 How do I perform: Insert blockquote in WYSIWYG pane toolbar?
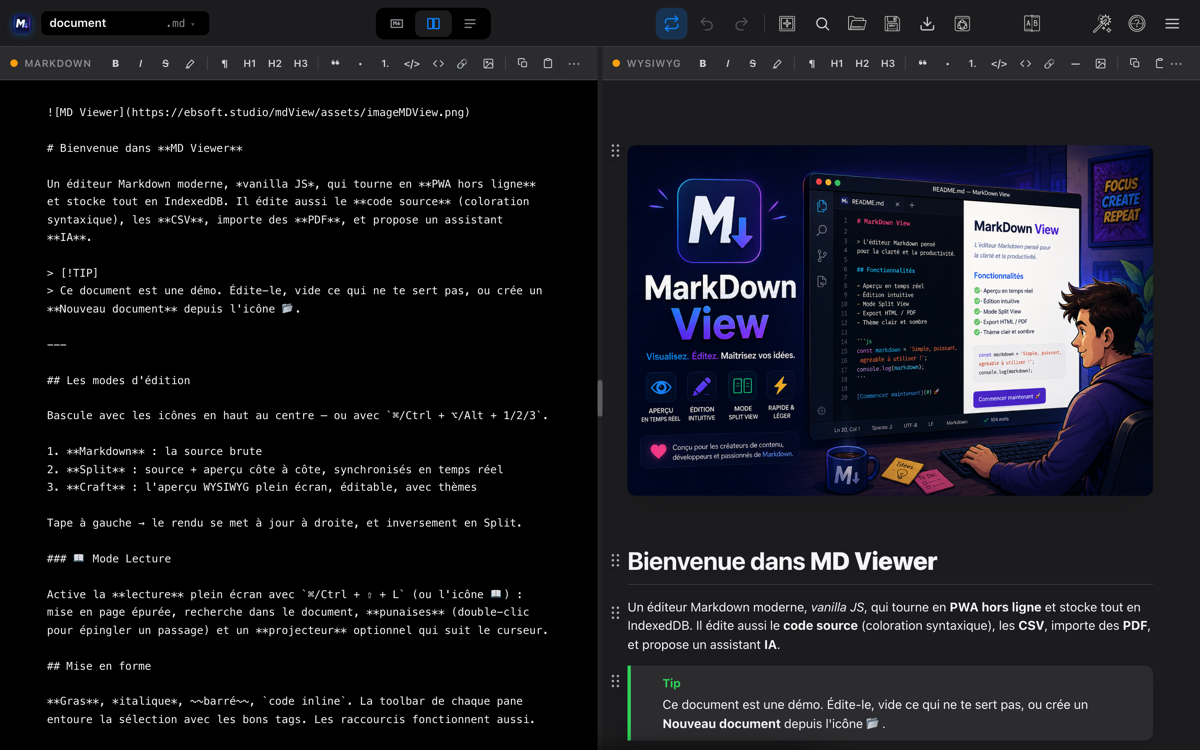click(922, 64)
